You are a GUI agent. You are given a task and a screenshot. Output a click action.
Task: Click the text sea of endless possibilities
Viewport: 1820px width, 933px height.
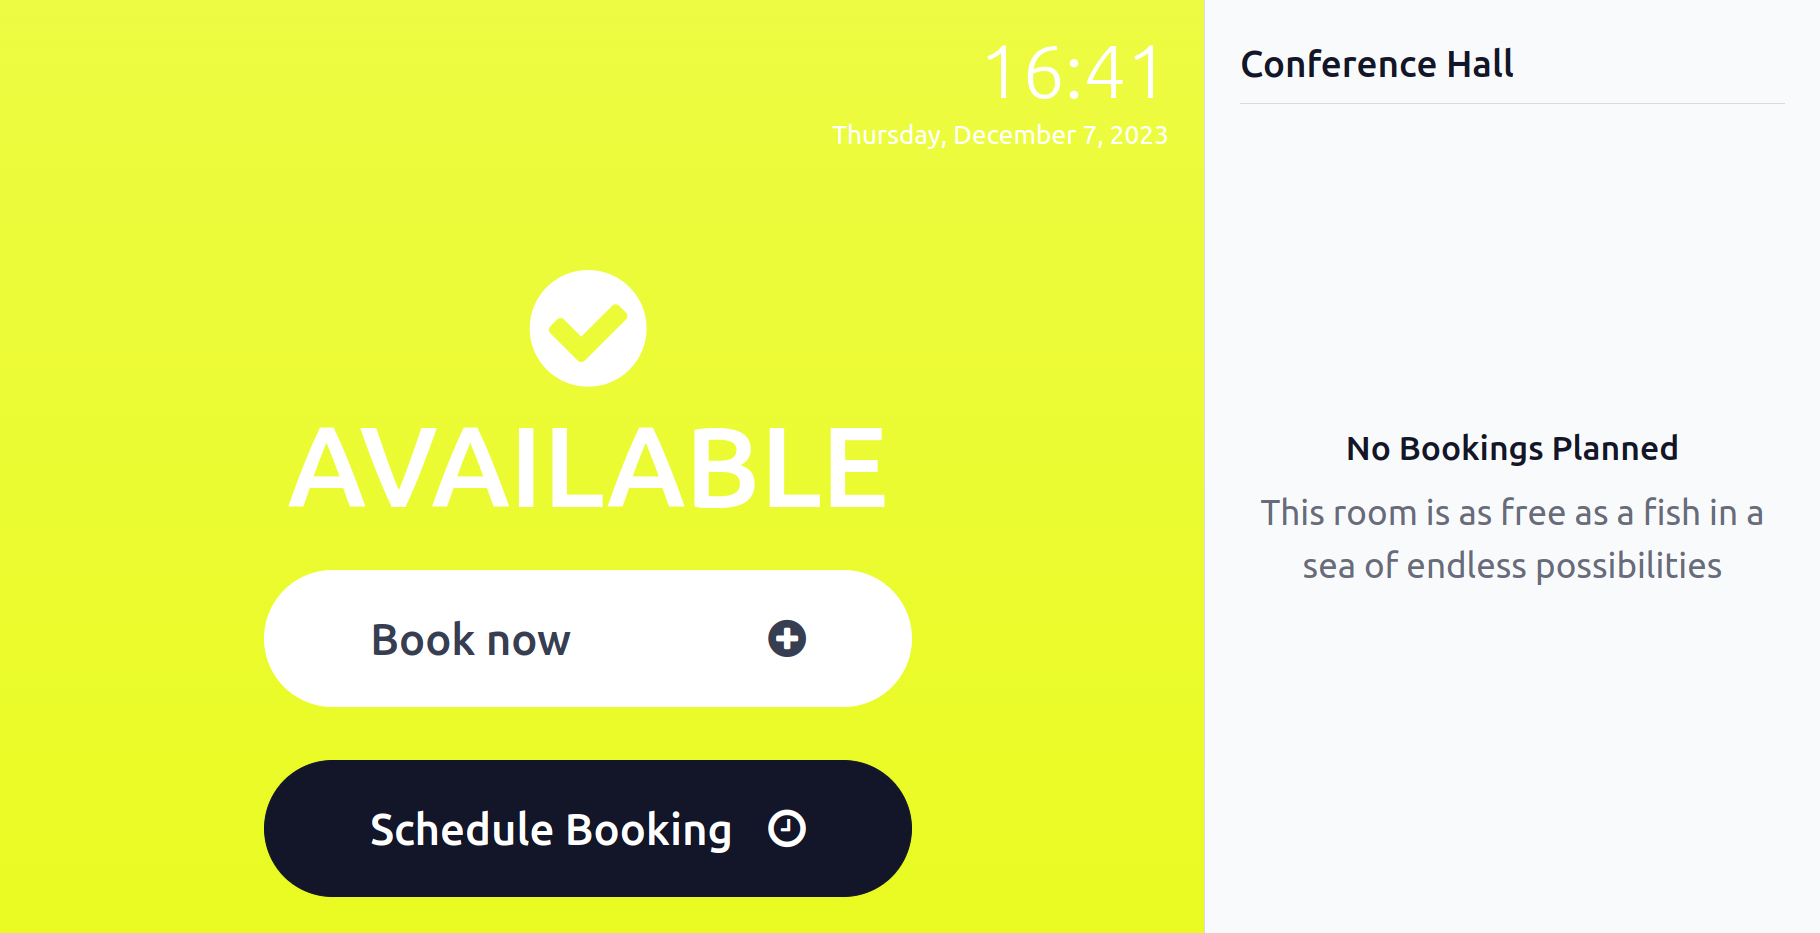click(x=1512, y=566)
